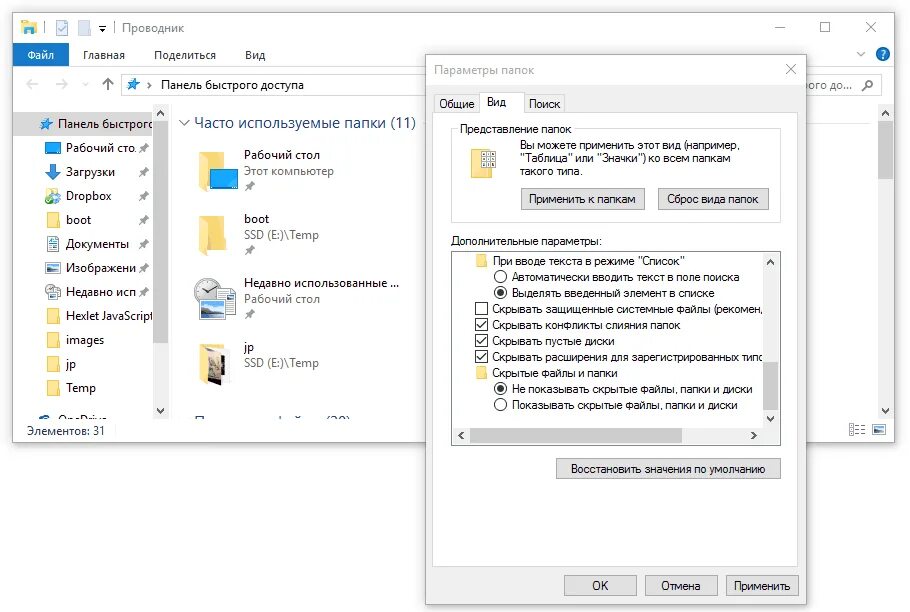Open recent locations dropdown arrow
The height and width of the screenshot is (612, 910).
(85, 85)
